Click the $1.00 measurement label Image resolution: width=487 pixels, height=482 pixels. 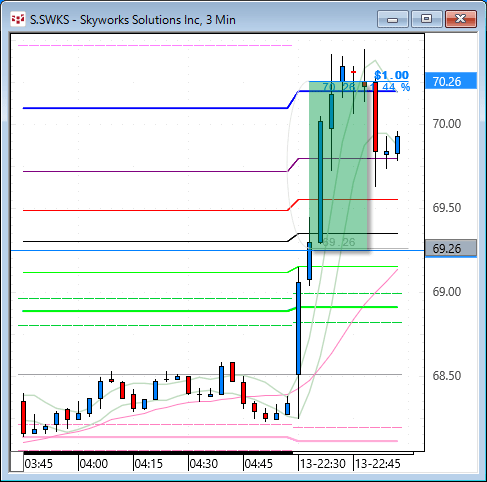coord(392,75)
